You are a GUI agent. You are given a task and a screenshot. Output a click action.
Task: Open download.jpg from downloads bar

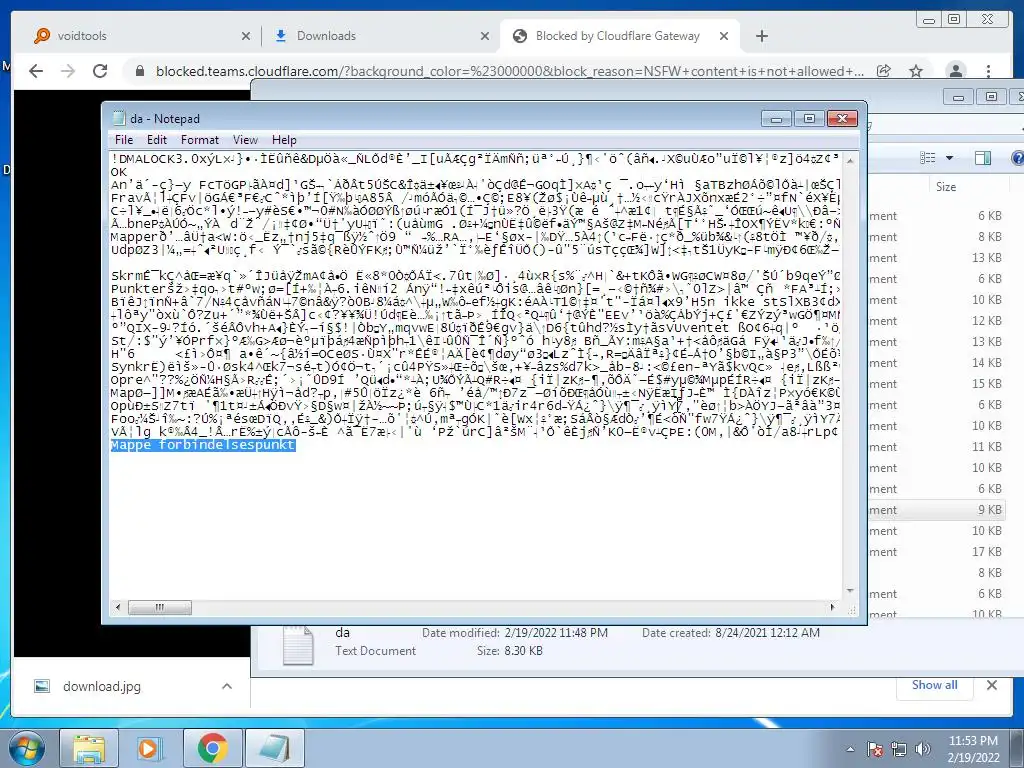coord(102,686)
